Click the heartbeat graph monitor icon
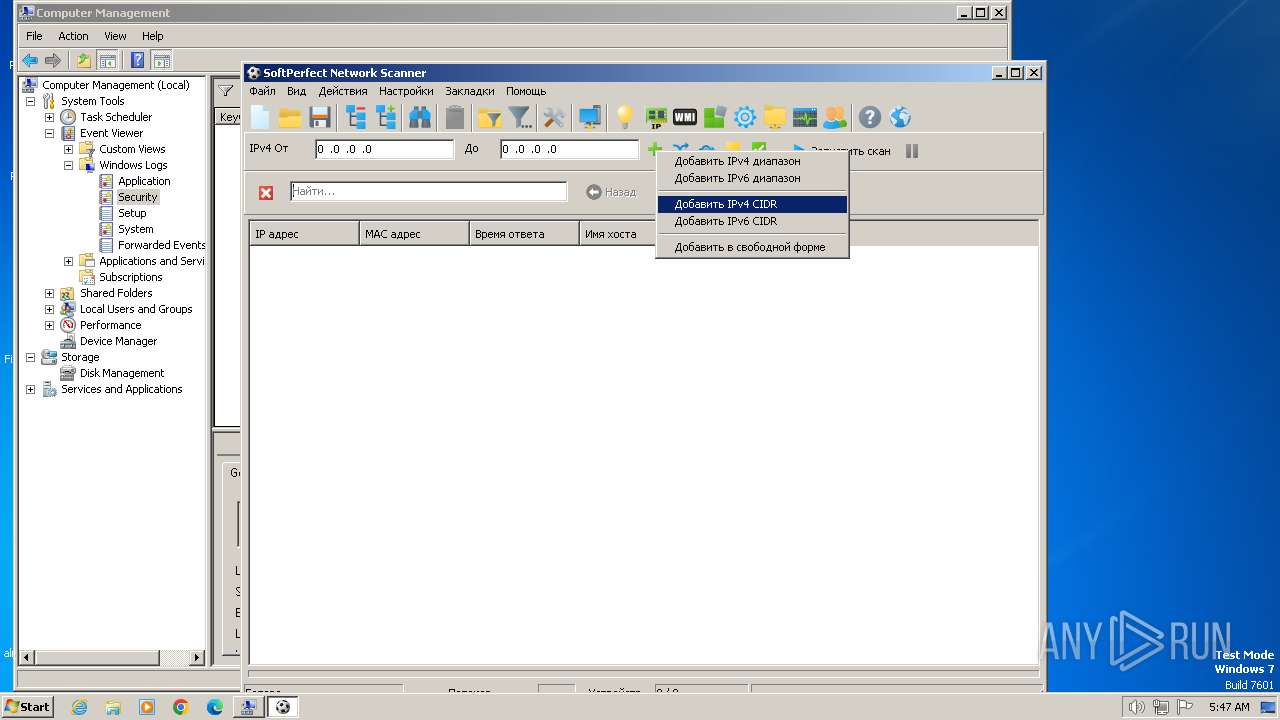This screenshot has height=720, width=1280. tap(805, 118)
